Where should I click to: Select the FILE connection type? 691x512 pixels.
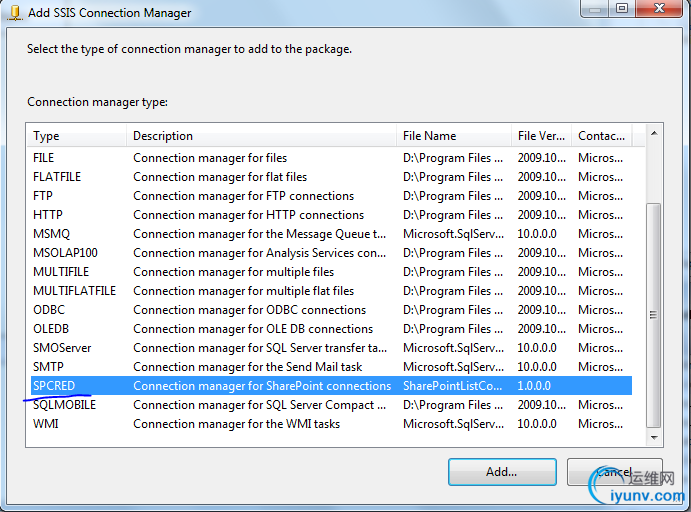[44, 158]
